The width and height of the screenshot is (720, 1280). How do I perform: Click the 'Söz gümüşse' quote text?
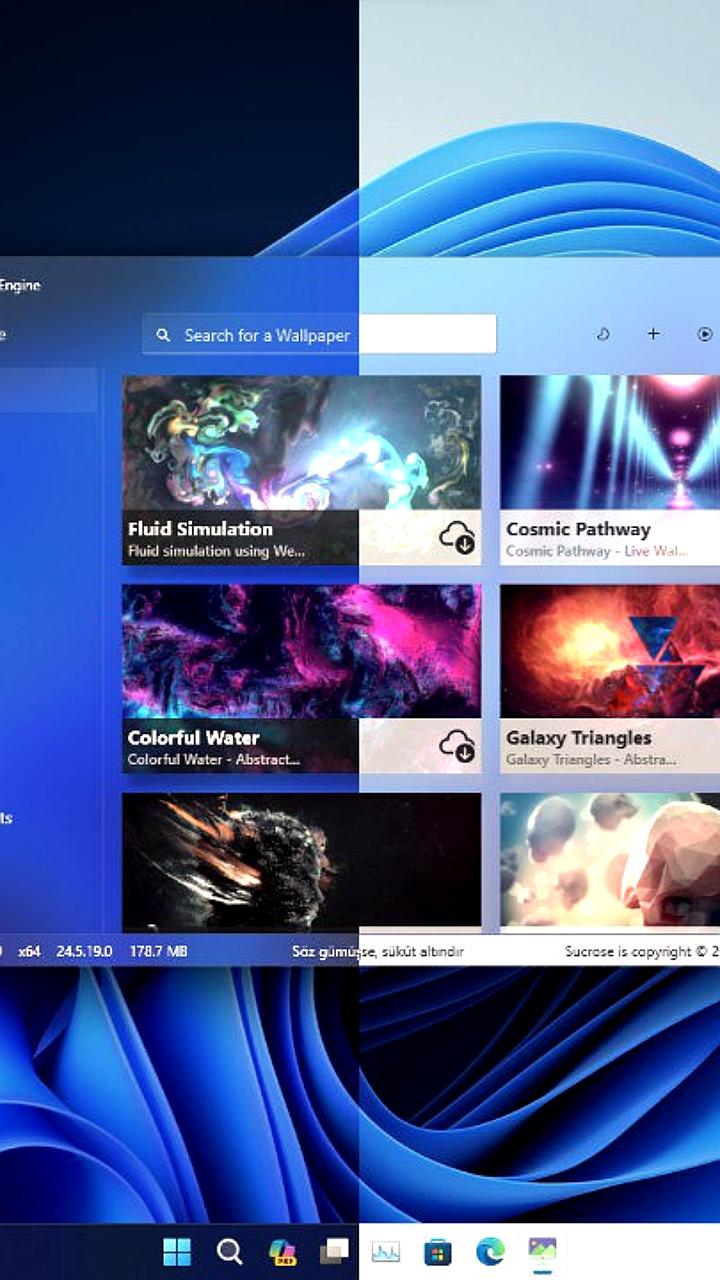click(378, 951)
